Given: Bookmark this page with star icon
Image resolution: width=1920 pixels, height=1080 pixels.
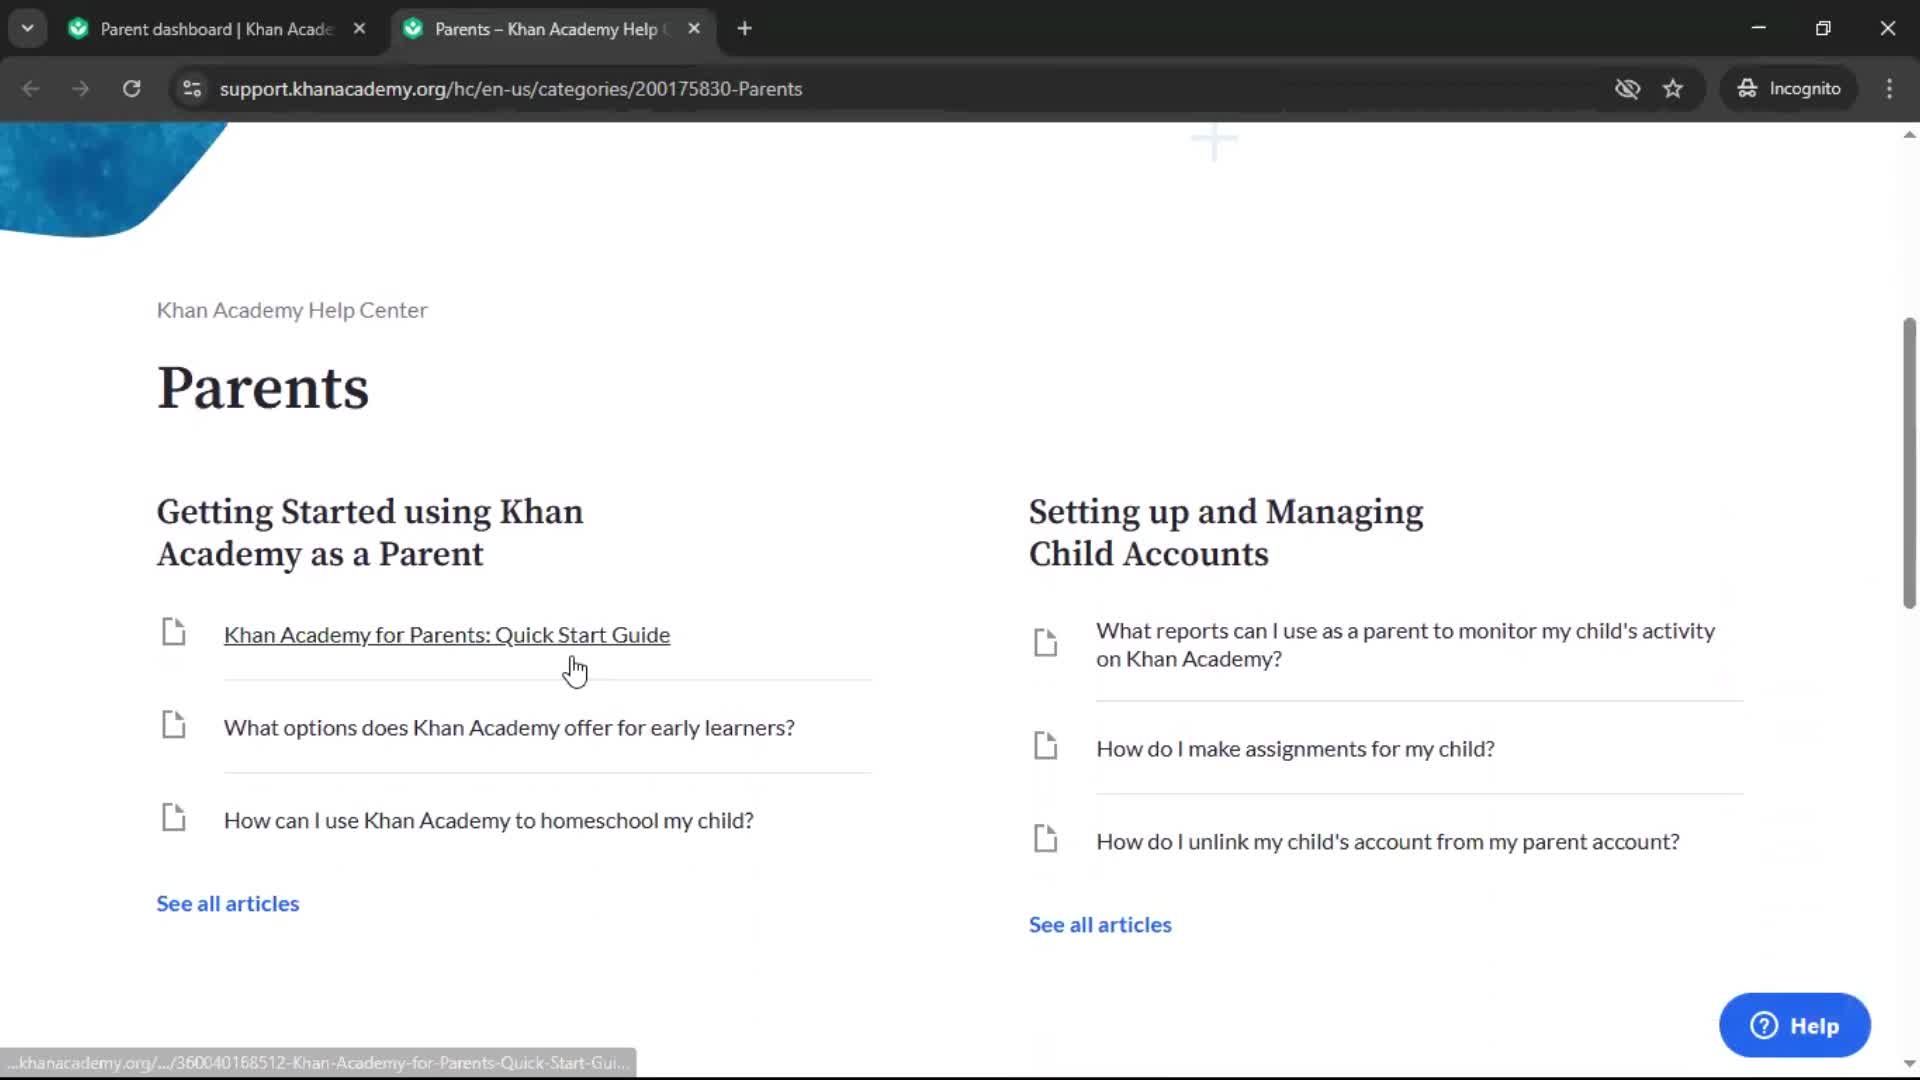Looking at the screenshot, I should coord(1673,89).
